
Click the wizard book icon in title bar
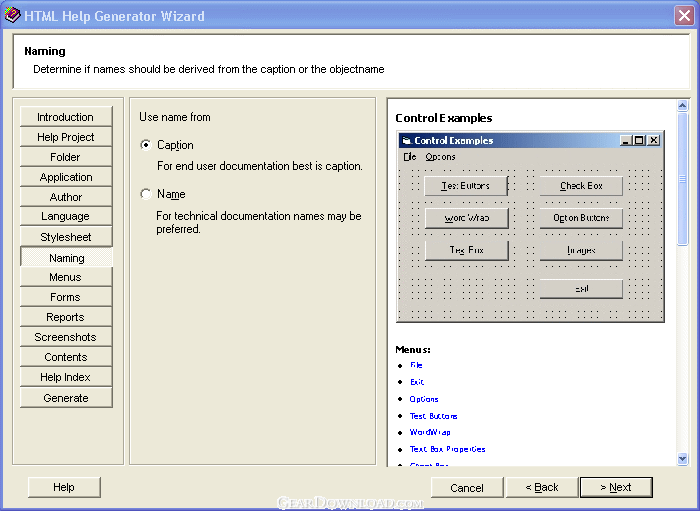click(12, 15)
